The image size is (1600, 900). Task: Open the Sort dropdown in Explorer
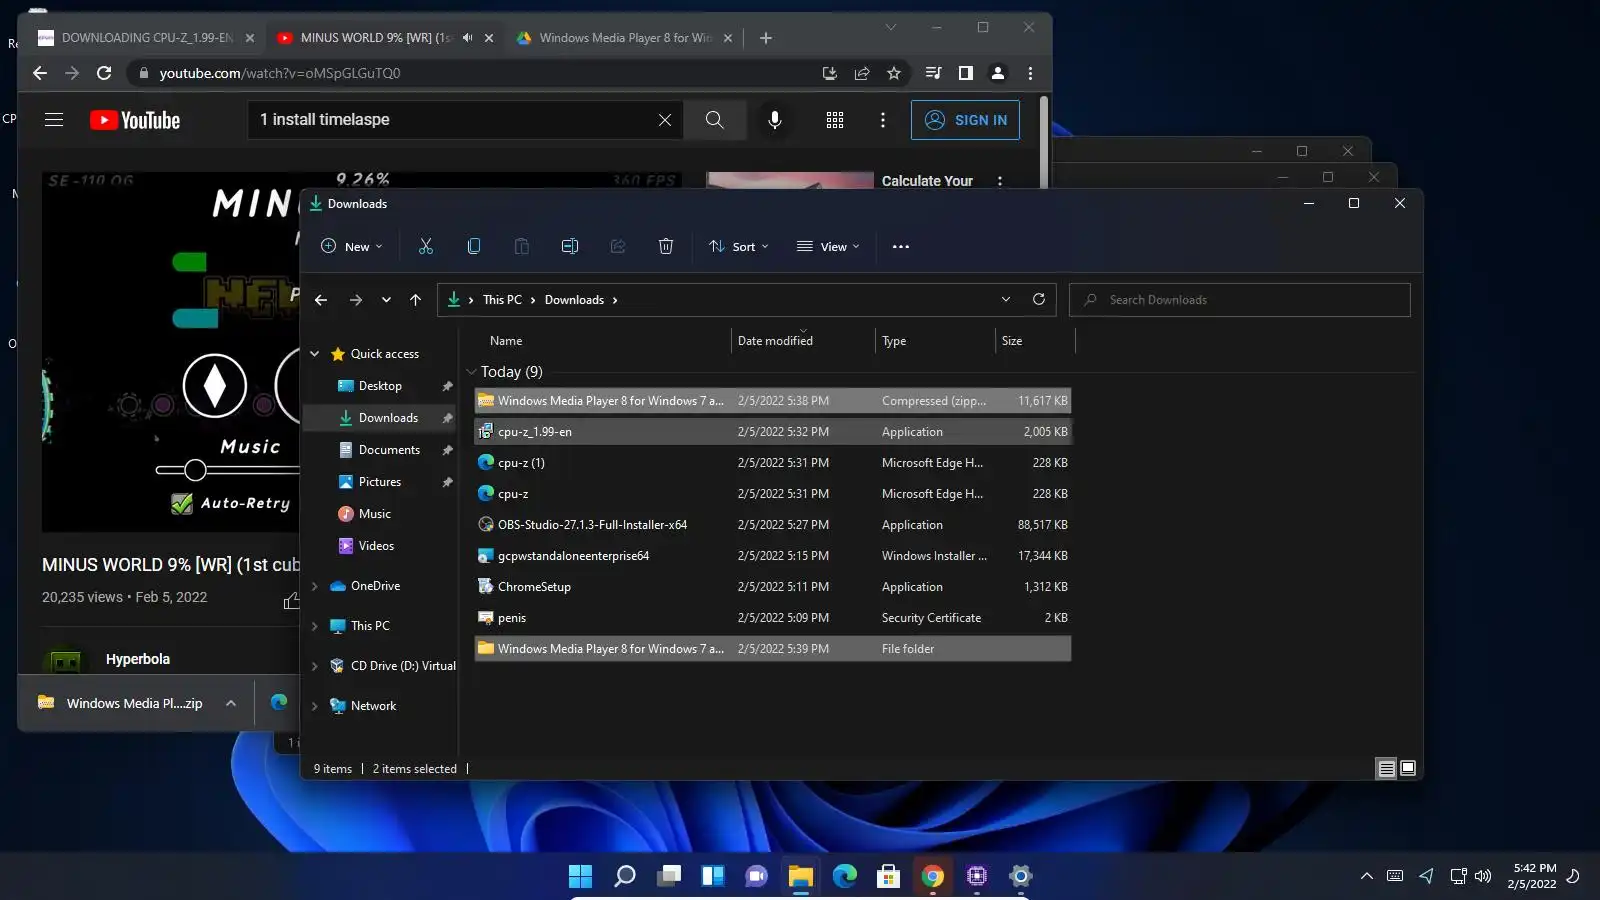coord(739,247)
